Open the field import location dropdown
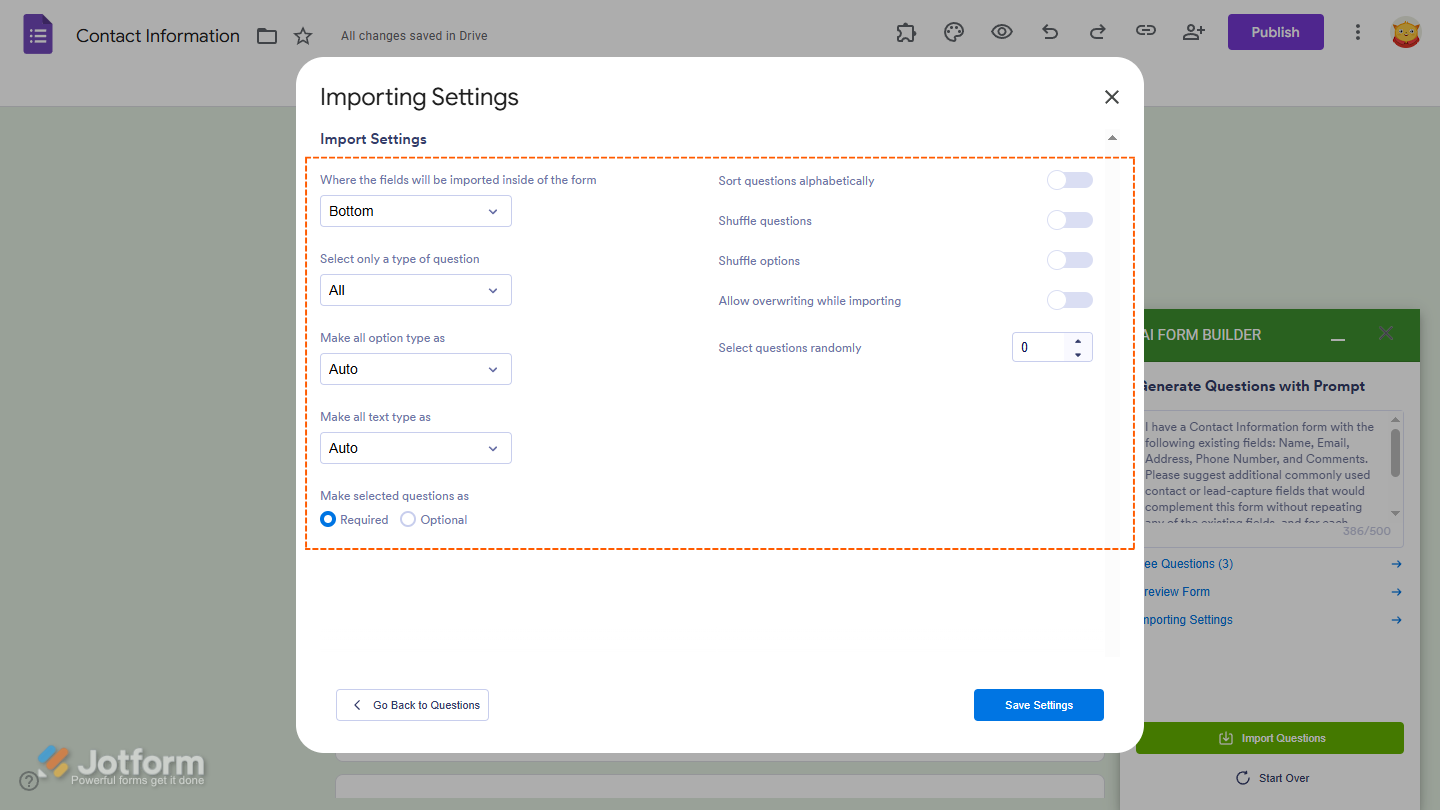The width and height of the screenshot is (1440, 810). (x=415, y=211)
